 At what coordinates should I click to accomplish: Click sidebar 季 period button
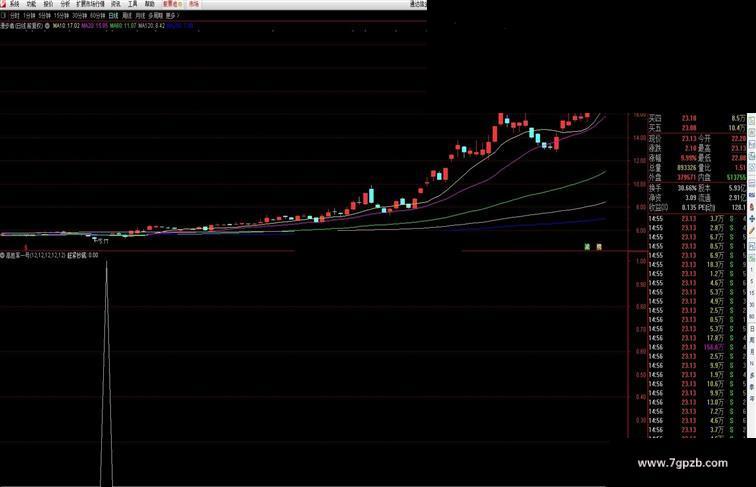coord(752,387)
